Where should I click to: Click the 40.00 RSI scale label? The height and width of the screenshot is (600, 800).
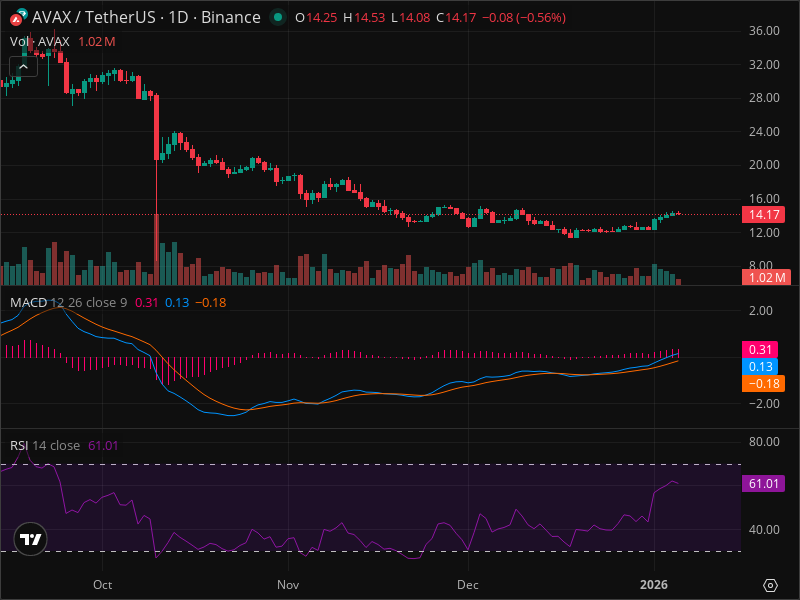coord(764,530)
